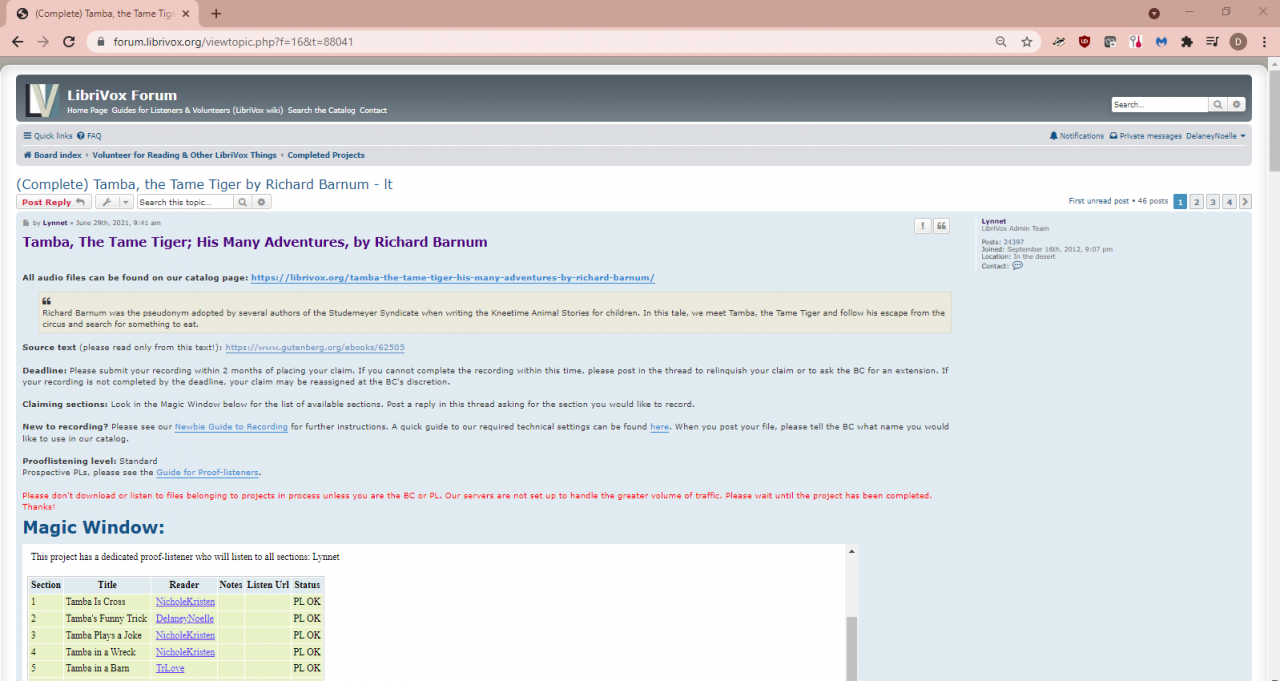Click the topic title heading link
This screenshot has height=681, width=1280.
(204, 184)
